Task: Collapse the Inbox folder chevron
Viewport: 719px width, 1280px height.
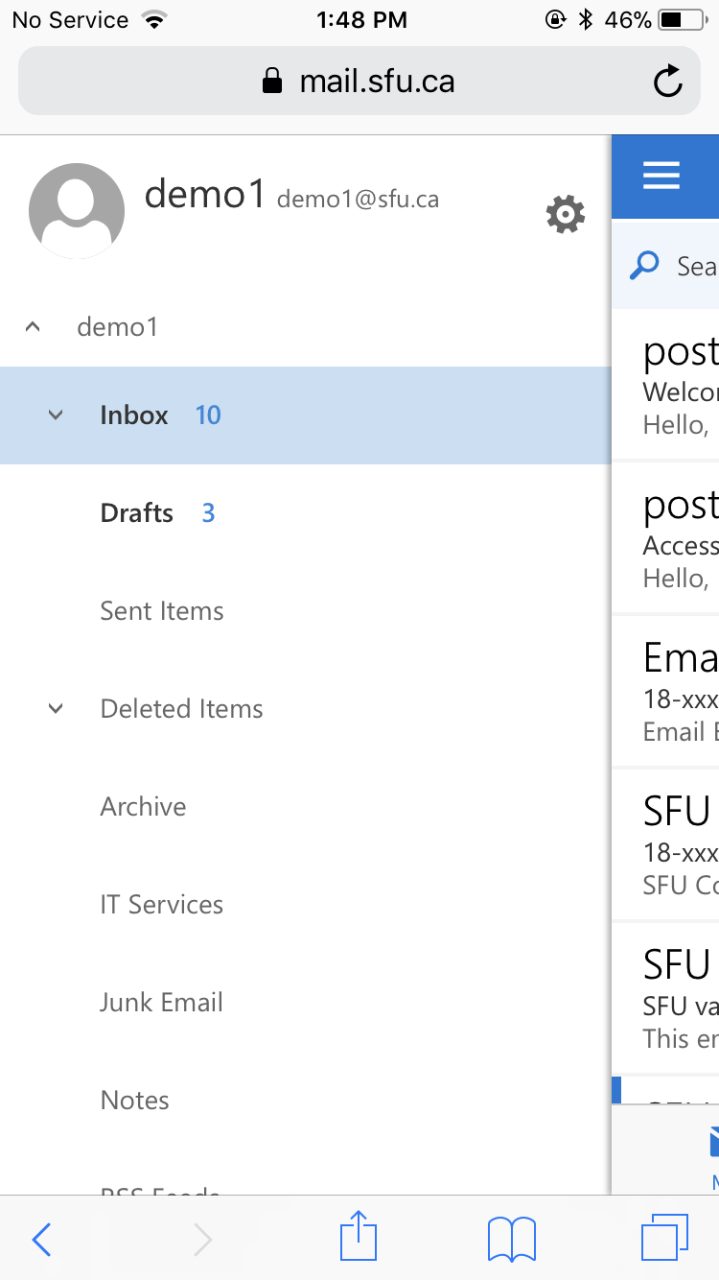Action: tap(56, 415)
